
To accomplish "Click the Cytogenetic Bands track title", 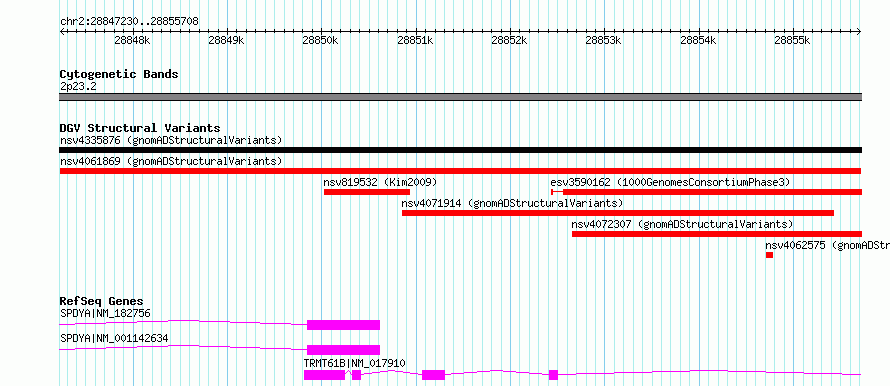I will [x=119, y=74].
